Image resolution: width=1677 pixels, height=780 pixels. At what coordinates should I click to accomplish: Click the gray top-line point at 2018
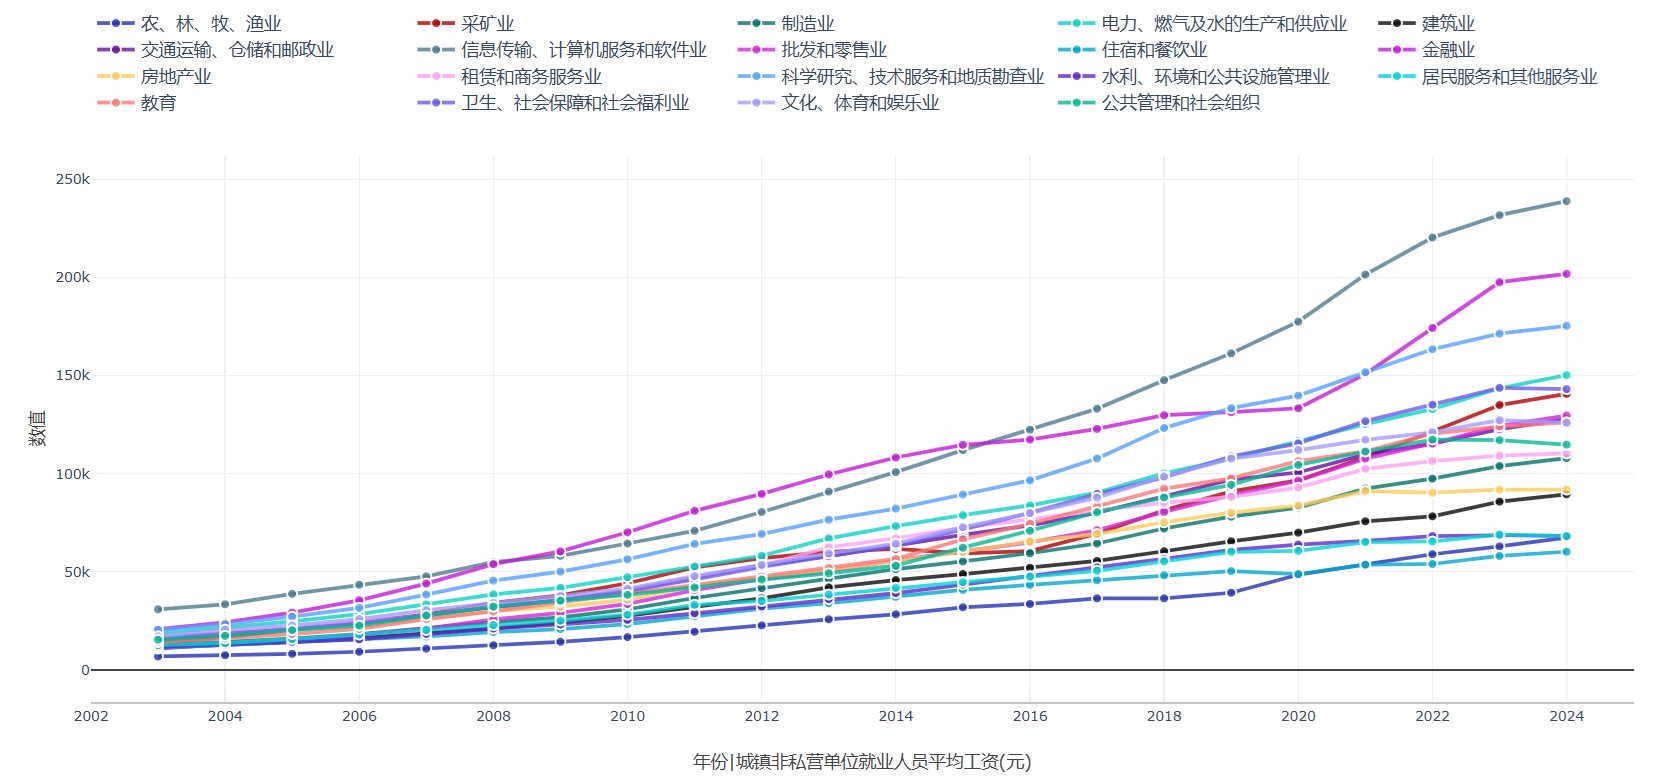point(1164,380)
